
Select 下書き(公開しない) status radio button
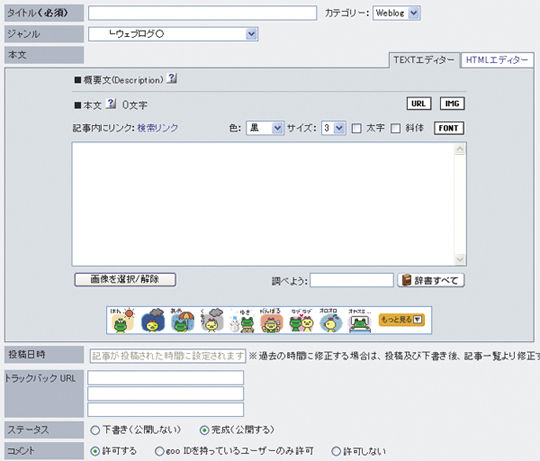click(95, 430)
